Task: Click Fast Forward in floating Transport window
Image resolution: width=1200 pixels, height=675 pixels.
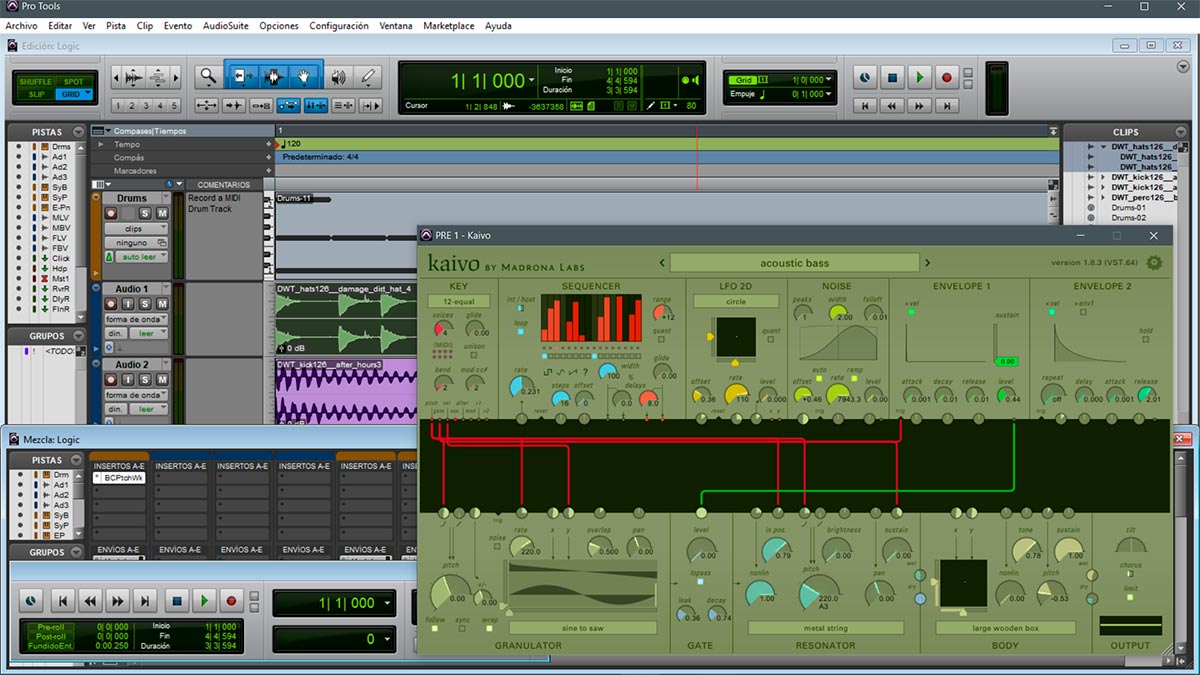Action: click(x=118, y=601)
